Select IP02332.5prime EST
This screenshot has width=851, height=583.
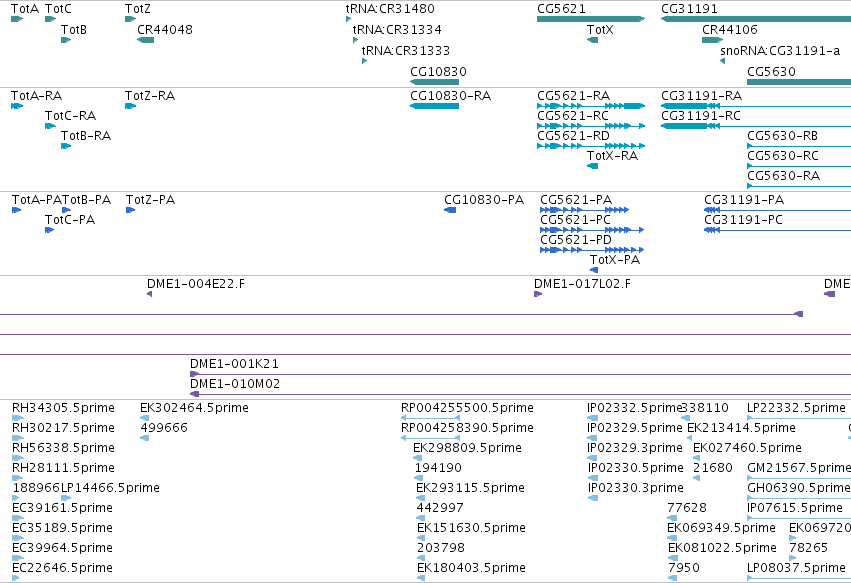click(x=592, y=418)
